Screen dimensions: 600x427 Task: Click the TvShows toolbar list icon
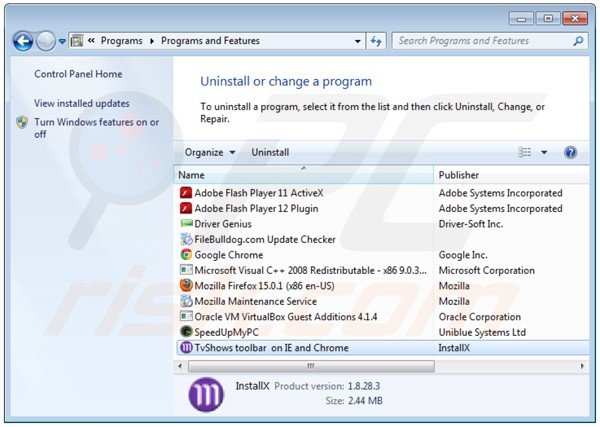click(x=186, y=348)
